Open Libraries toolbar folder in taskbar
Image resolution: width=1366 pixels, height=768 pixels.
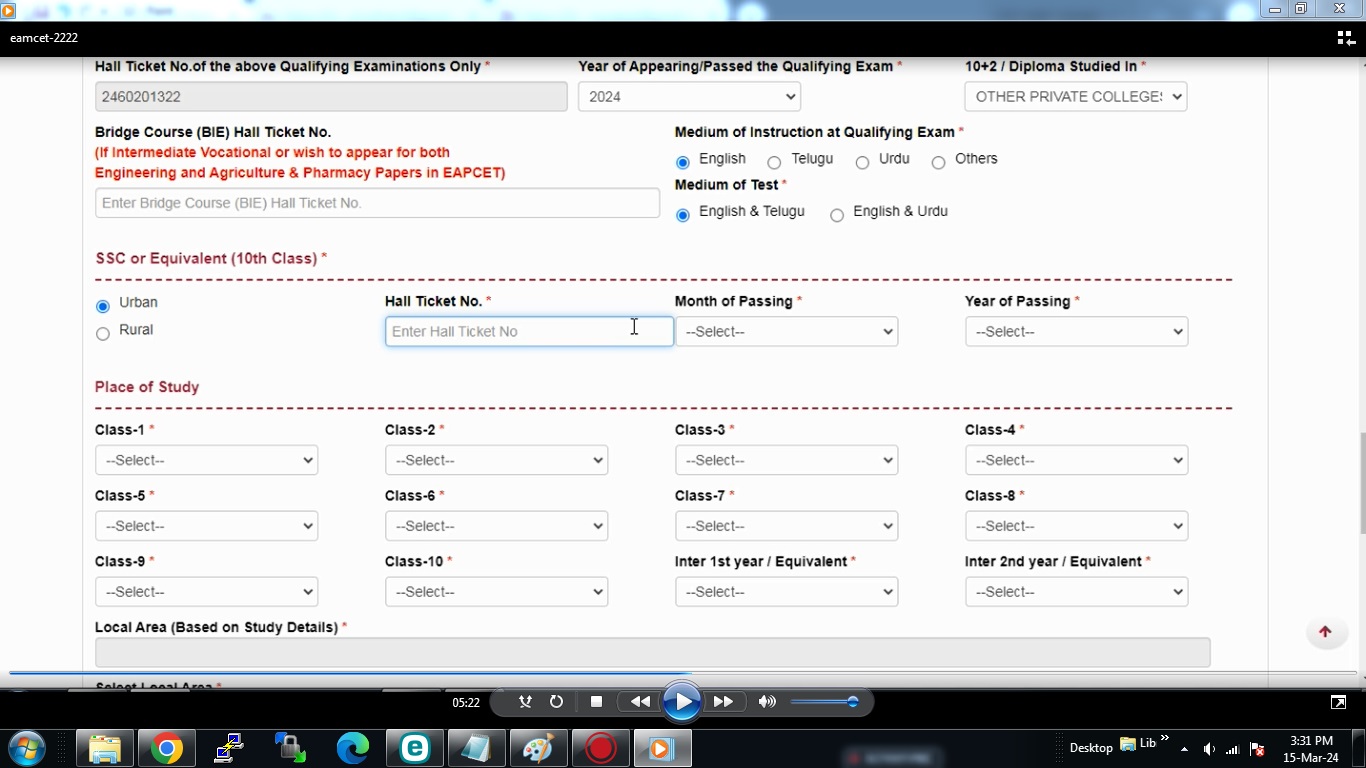(1138, 743)
